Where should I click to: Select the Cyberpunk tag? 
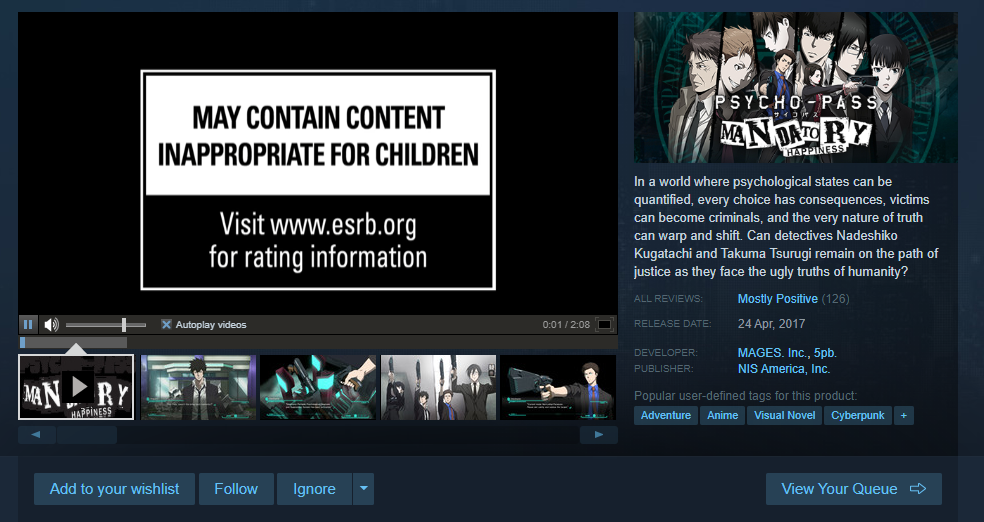[x=858, y=415]
